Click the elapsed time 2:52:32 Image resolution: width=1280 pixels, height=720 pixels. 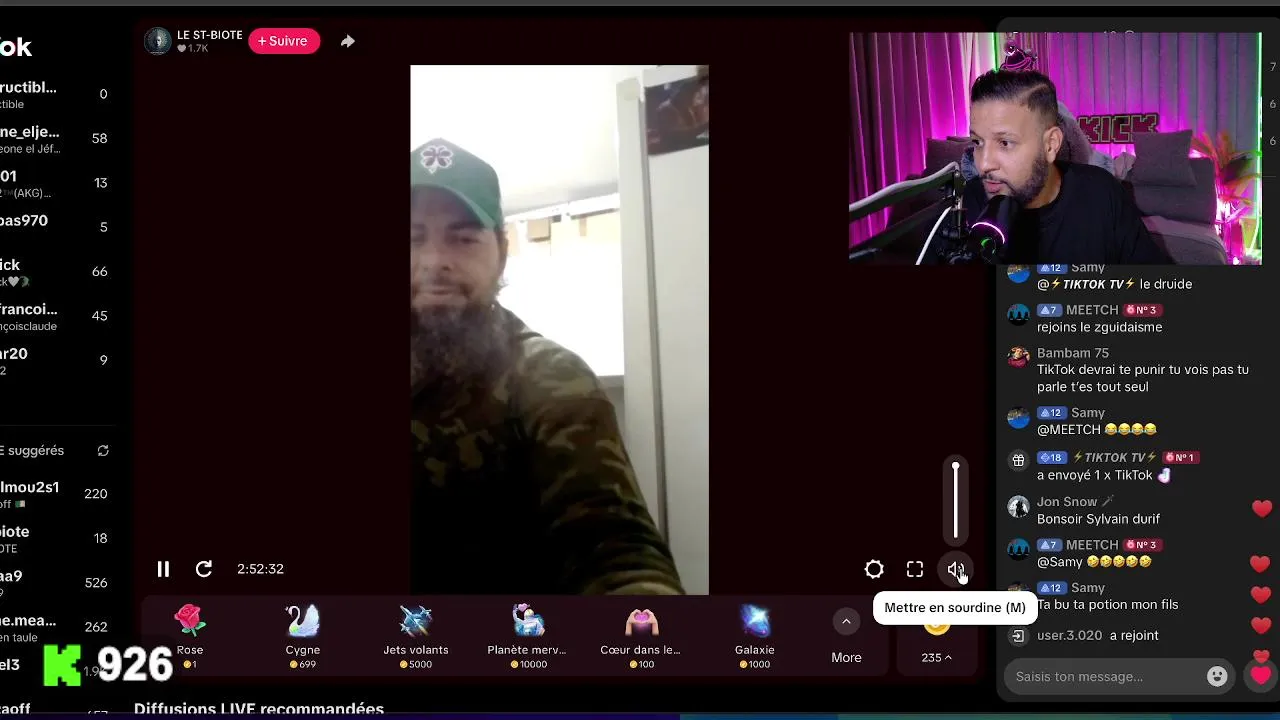[x=260, y=569]
